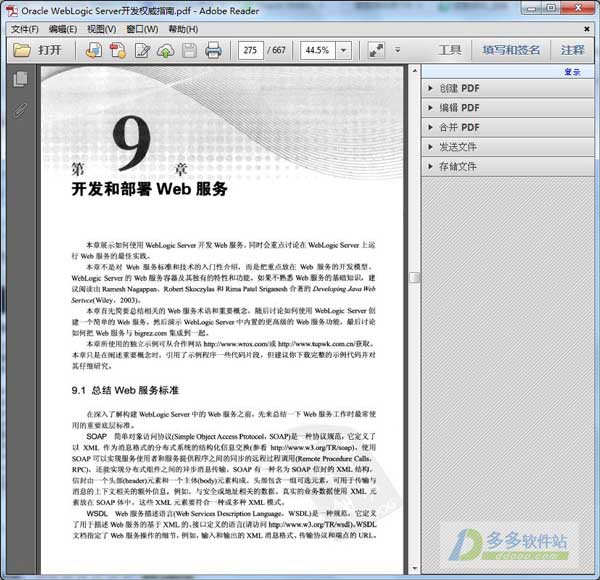This screenshot has width=600, height=580.
Task: Show attachments paperclip panel icon
Action: point(20,111)
